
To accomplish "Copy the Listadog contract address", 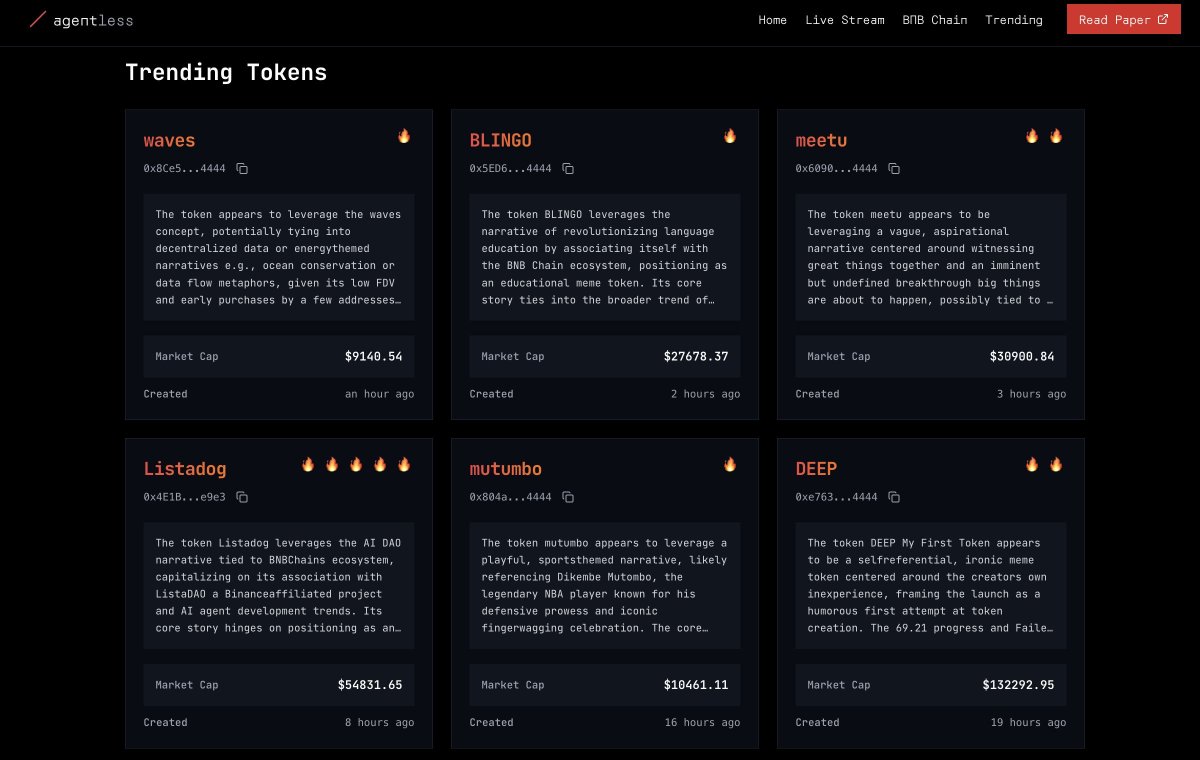I will coord(241,497).
